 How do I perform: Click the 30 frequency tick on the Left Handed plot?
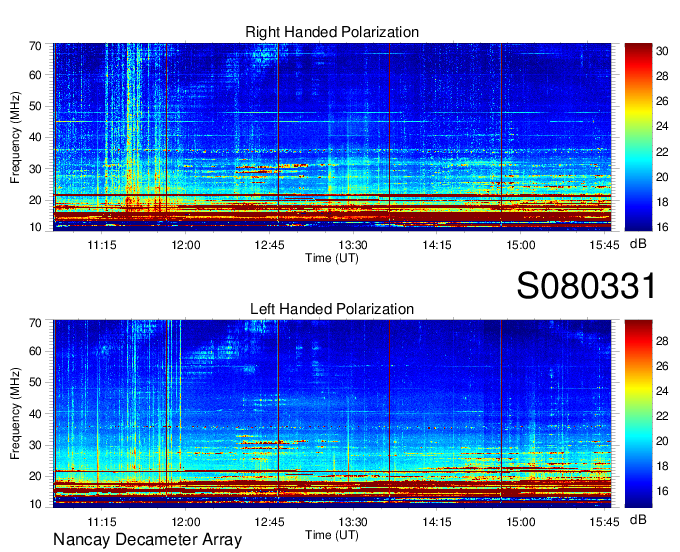[x=35, y=445]
